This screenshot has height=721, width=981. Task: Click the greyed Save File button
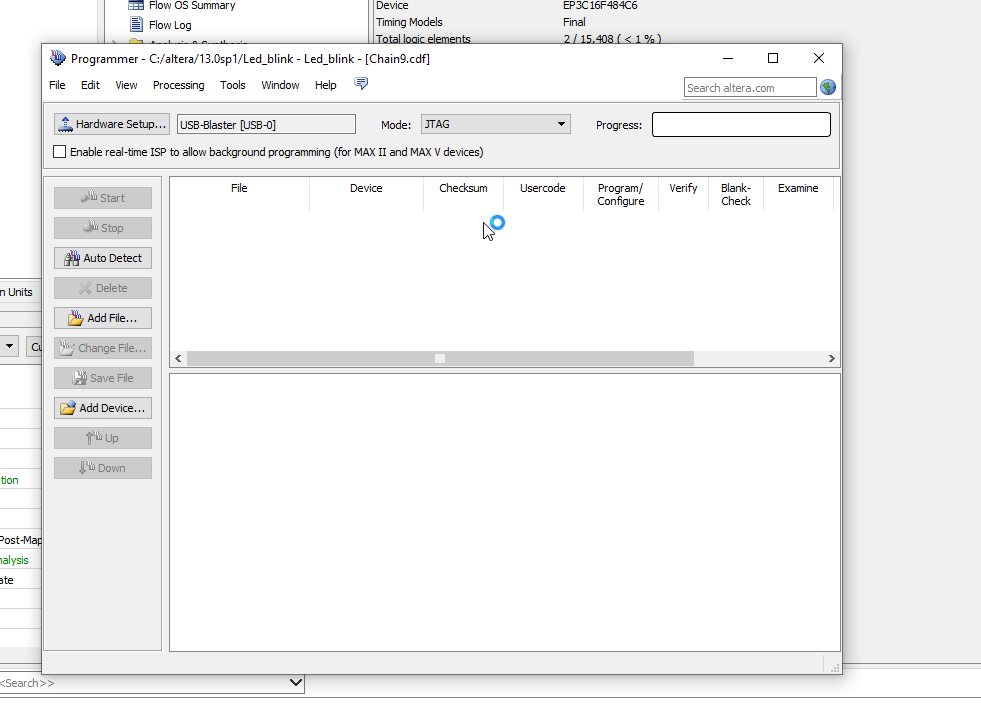click(x=103, y=378)
